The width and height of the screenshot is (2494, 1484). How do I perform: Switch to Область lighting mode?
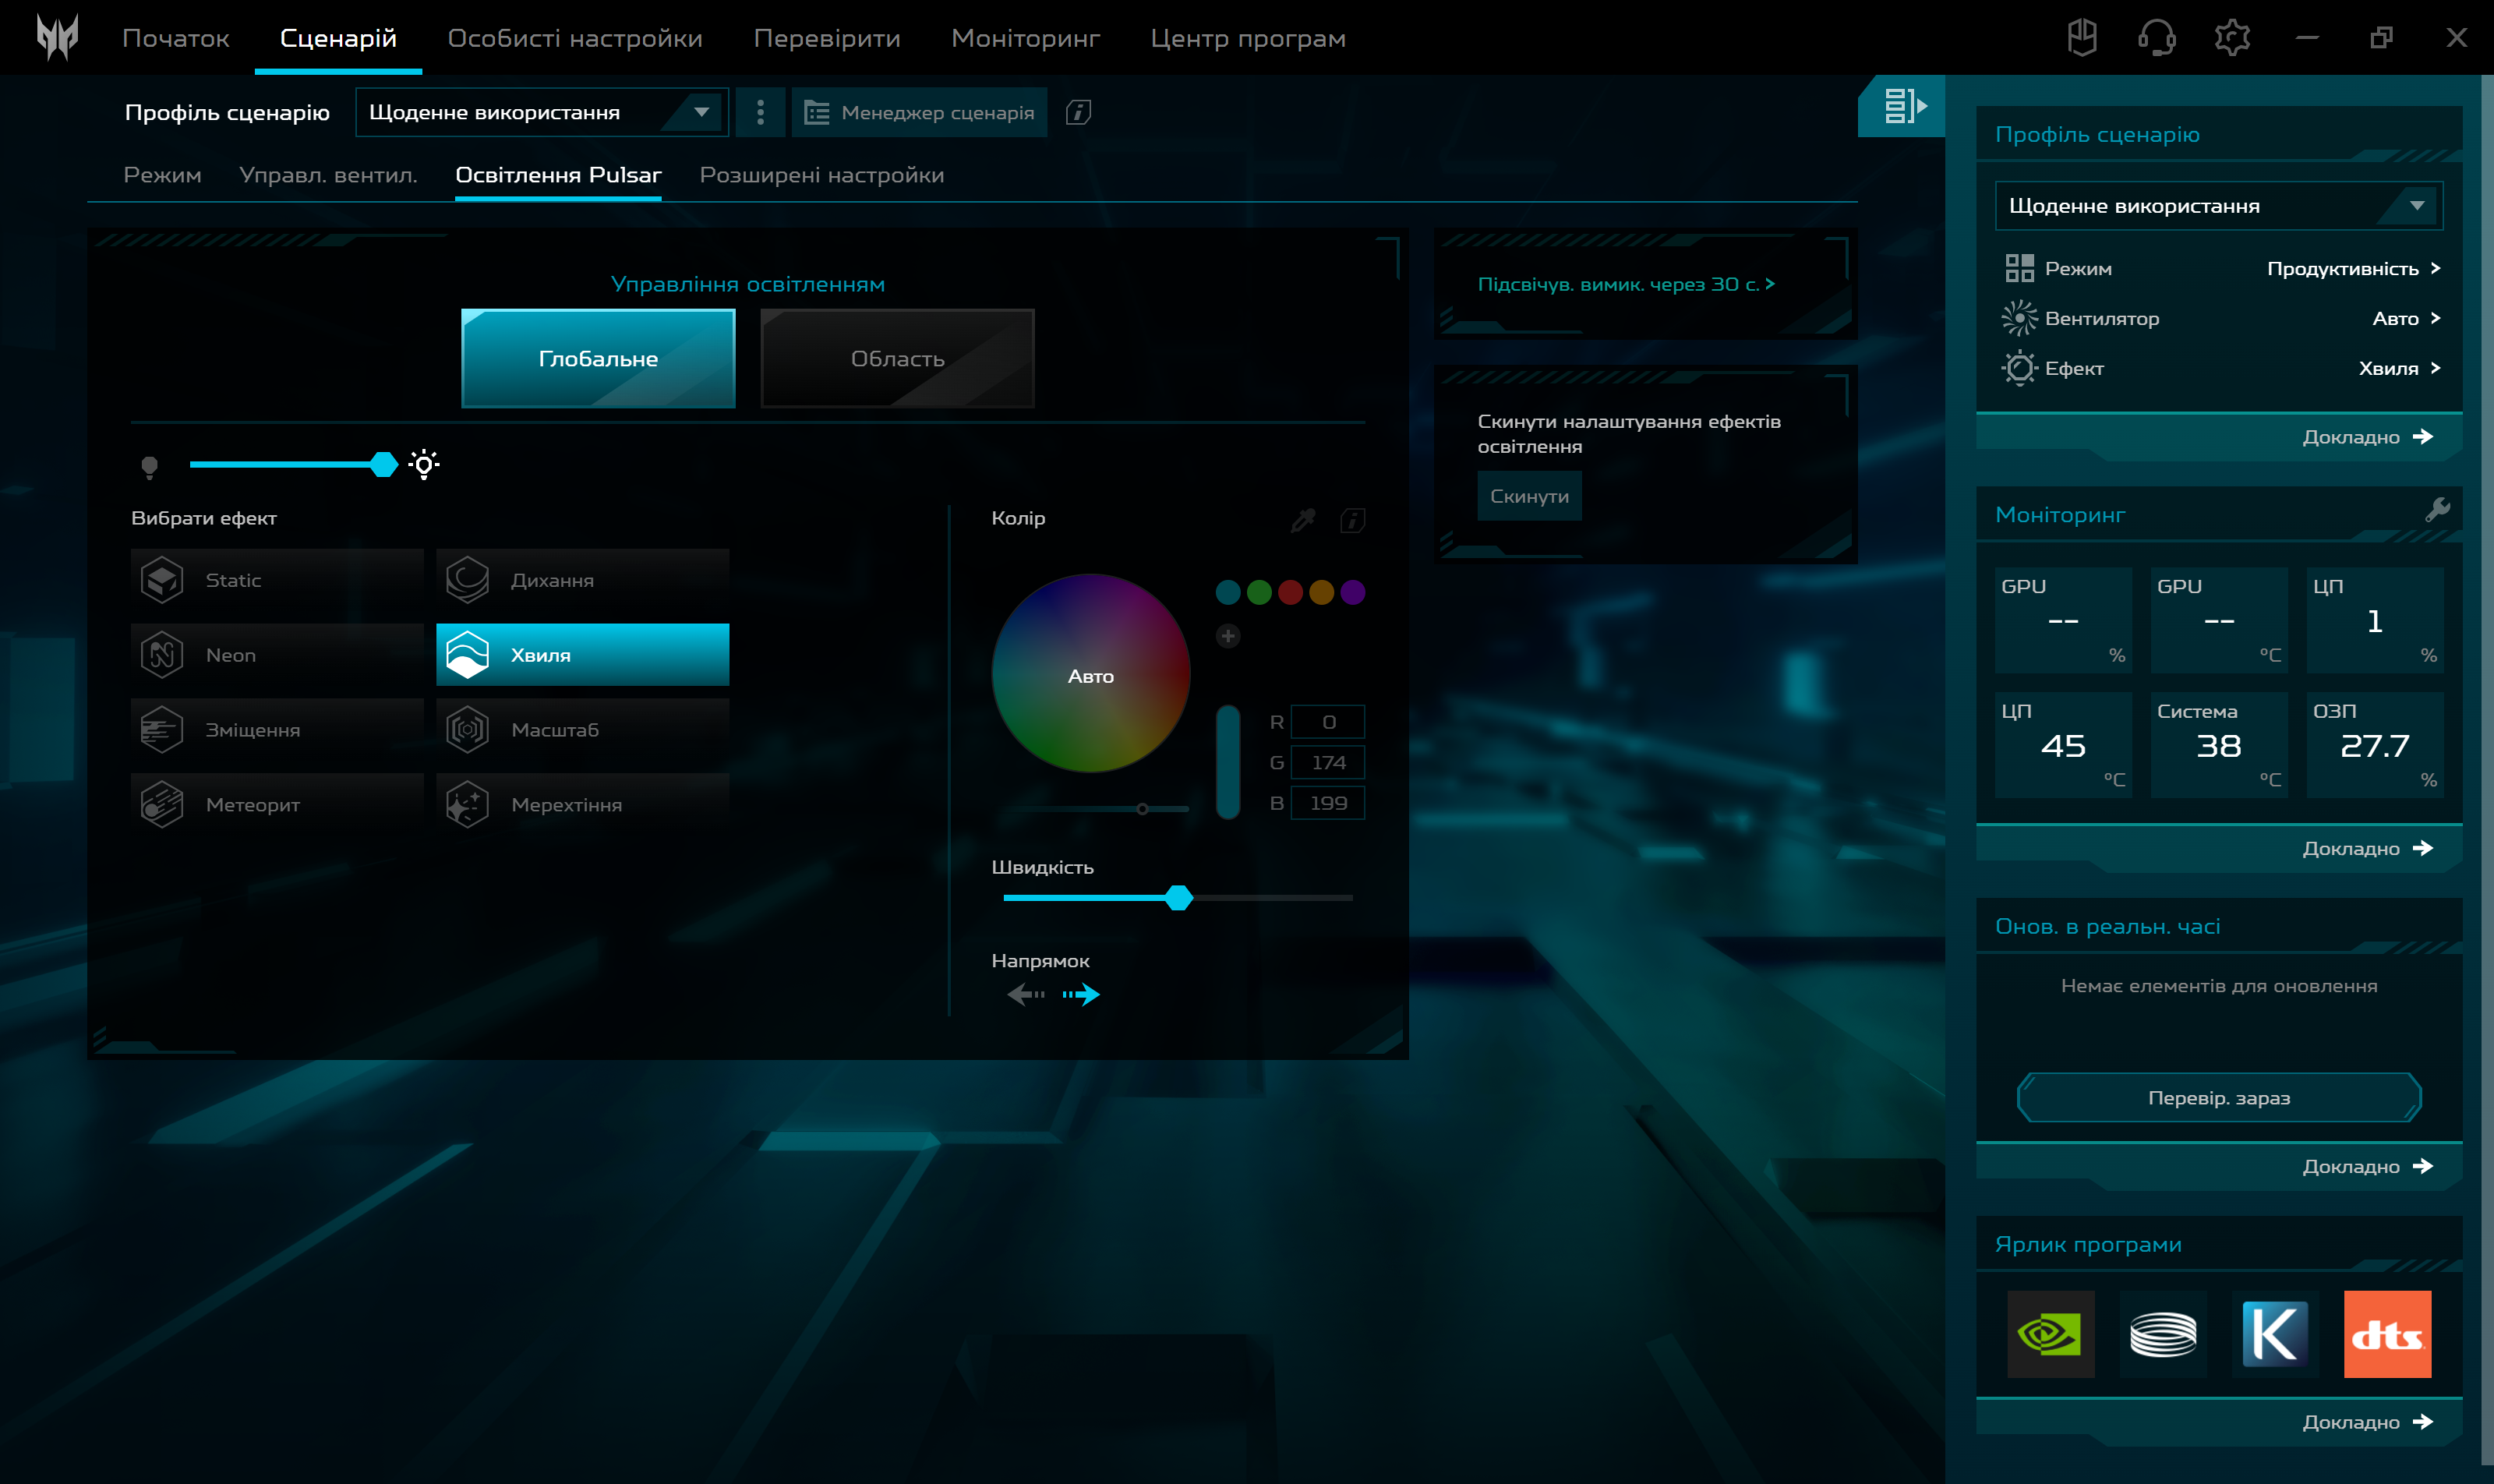(x=897, y=358)
